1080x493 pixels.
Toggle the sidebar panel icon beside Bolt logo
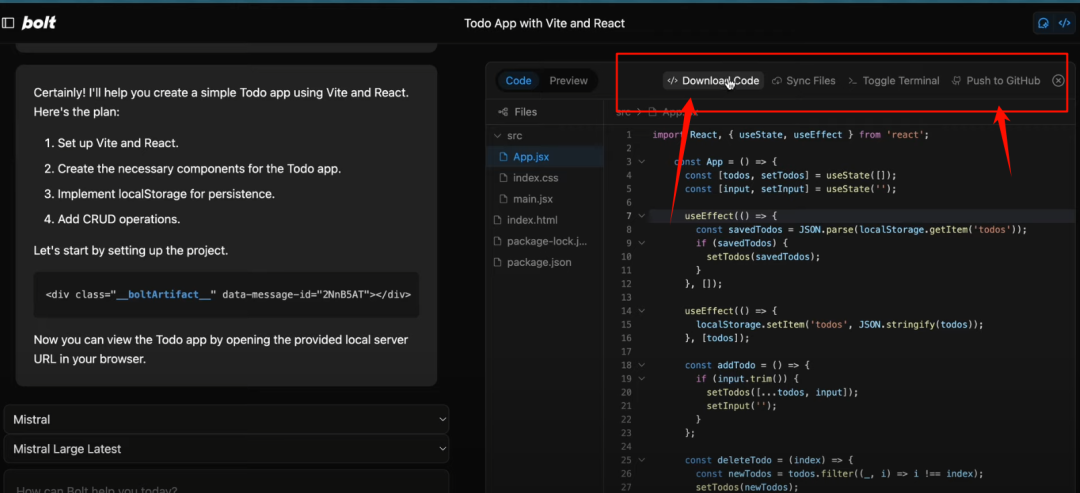tap(8, 23)
